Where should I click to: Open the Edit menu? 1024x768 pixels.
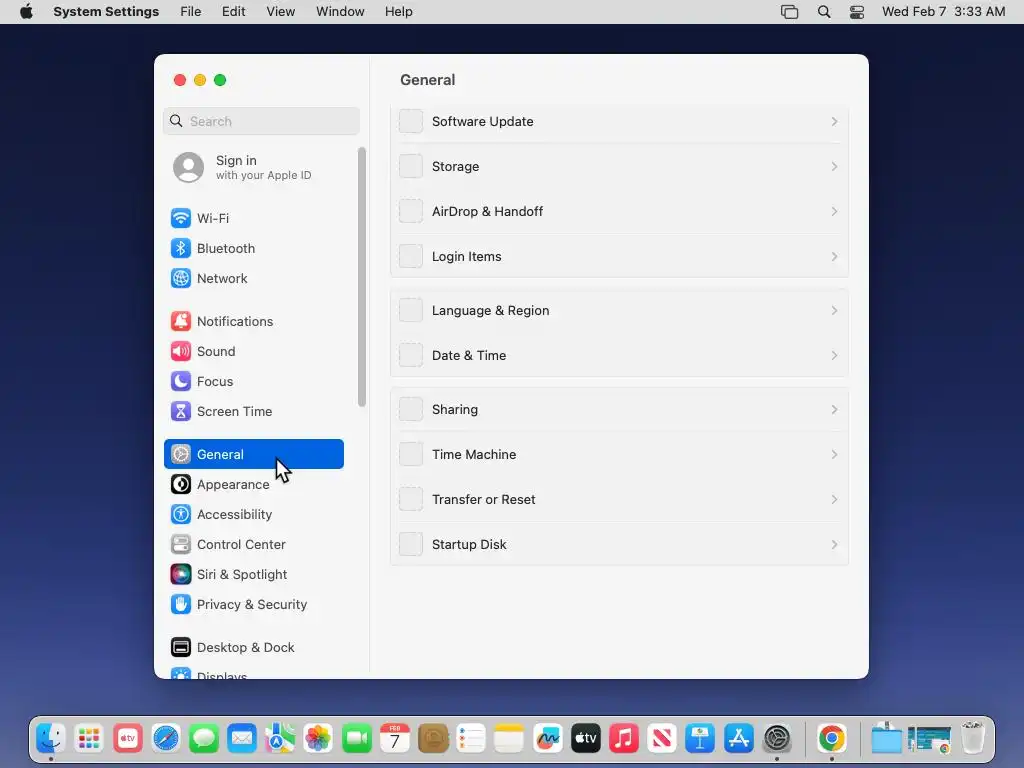pos(233,12)
